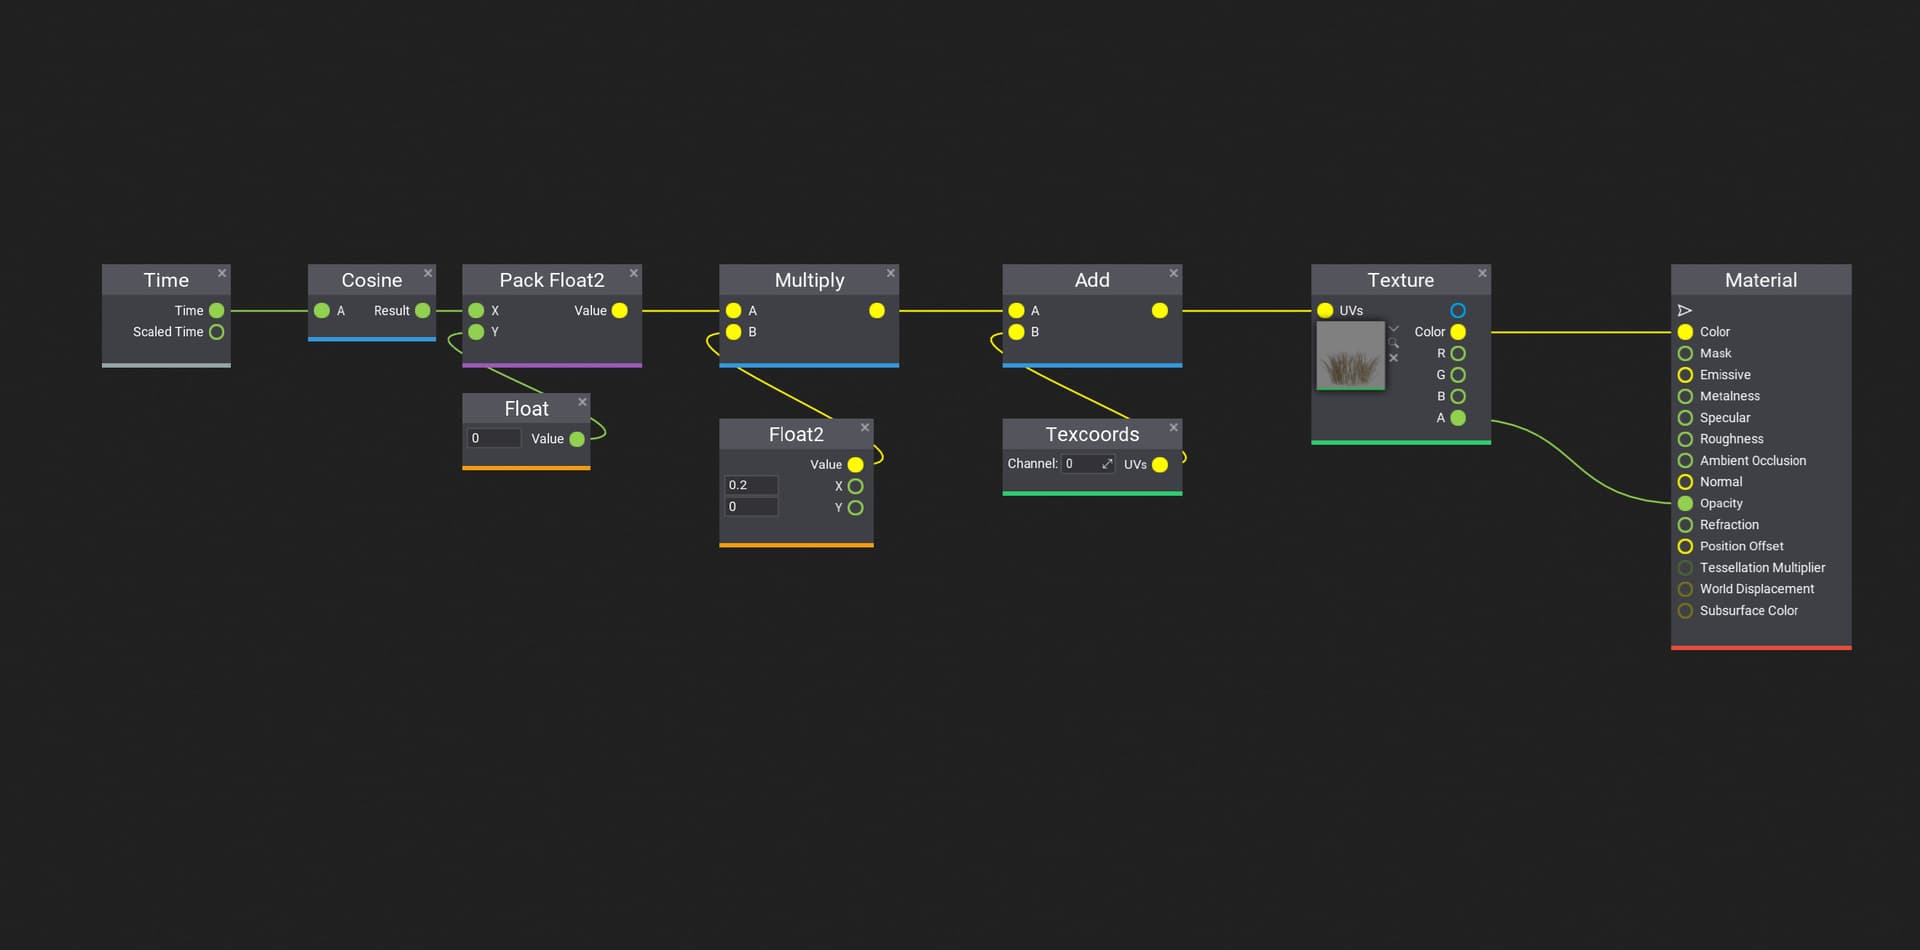Click the Normal input pin on the Material node
1920x950 pixels.
pos(1685,482)
